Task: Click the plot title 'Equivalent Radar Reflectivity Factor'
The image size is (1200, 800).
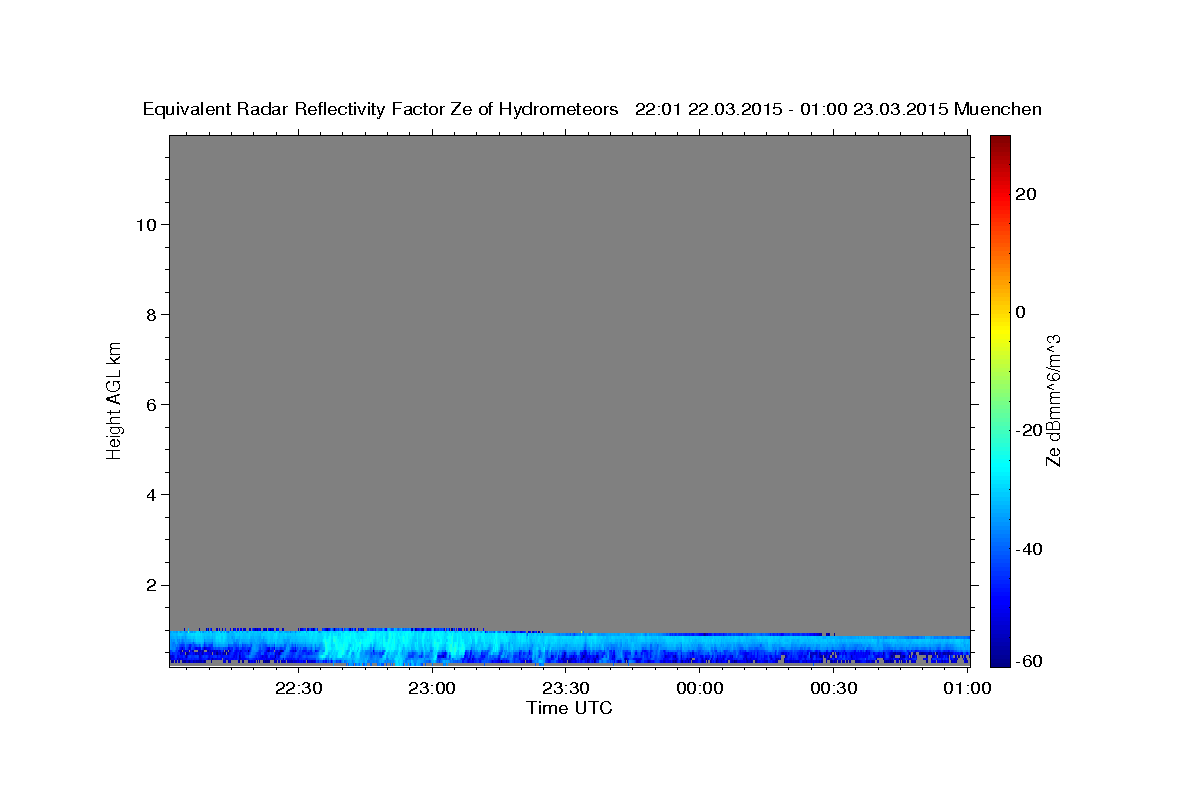Action: coord(293,110)
